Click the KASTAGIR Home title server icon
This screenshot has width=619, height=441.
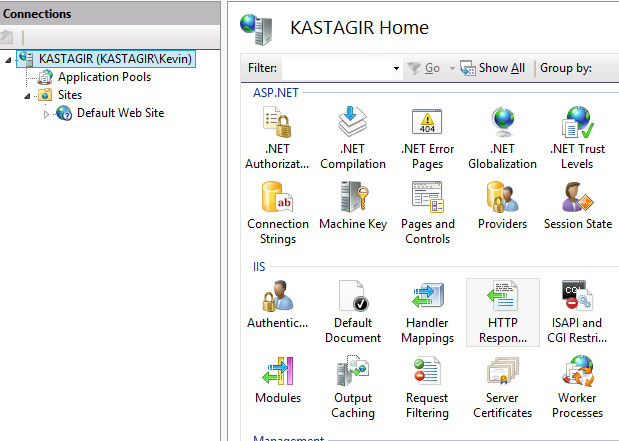(x=256, y=29)
